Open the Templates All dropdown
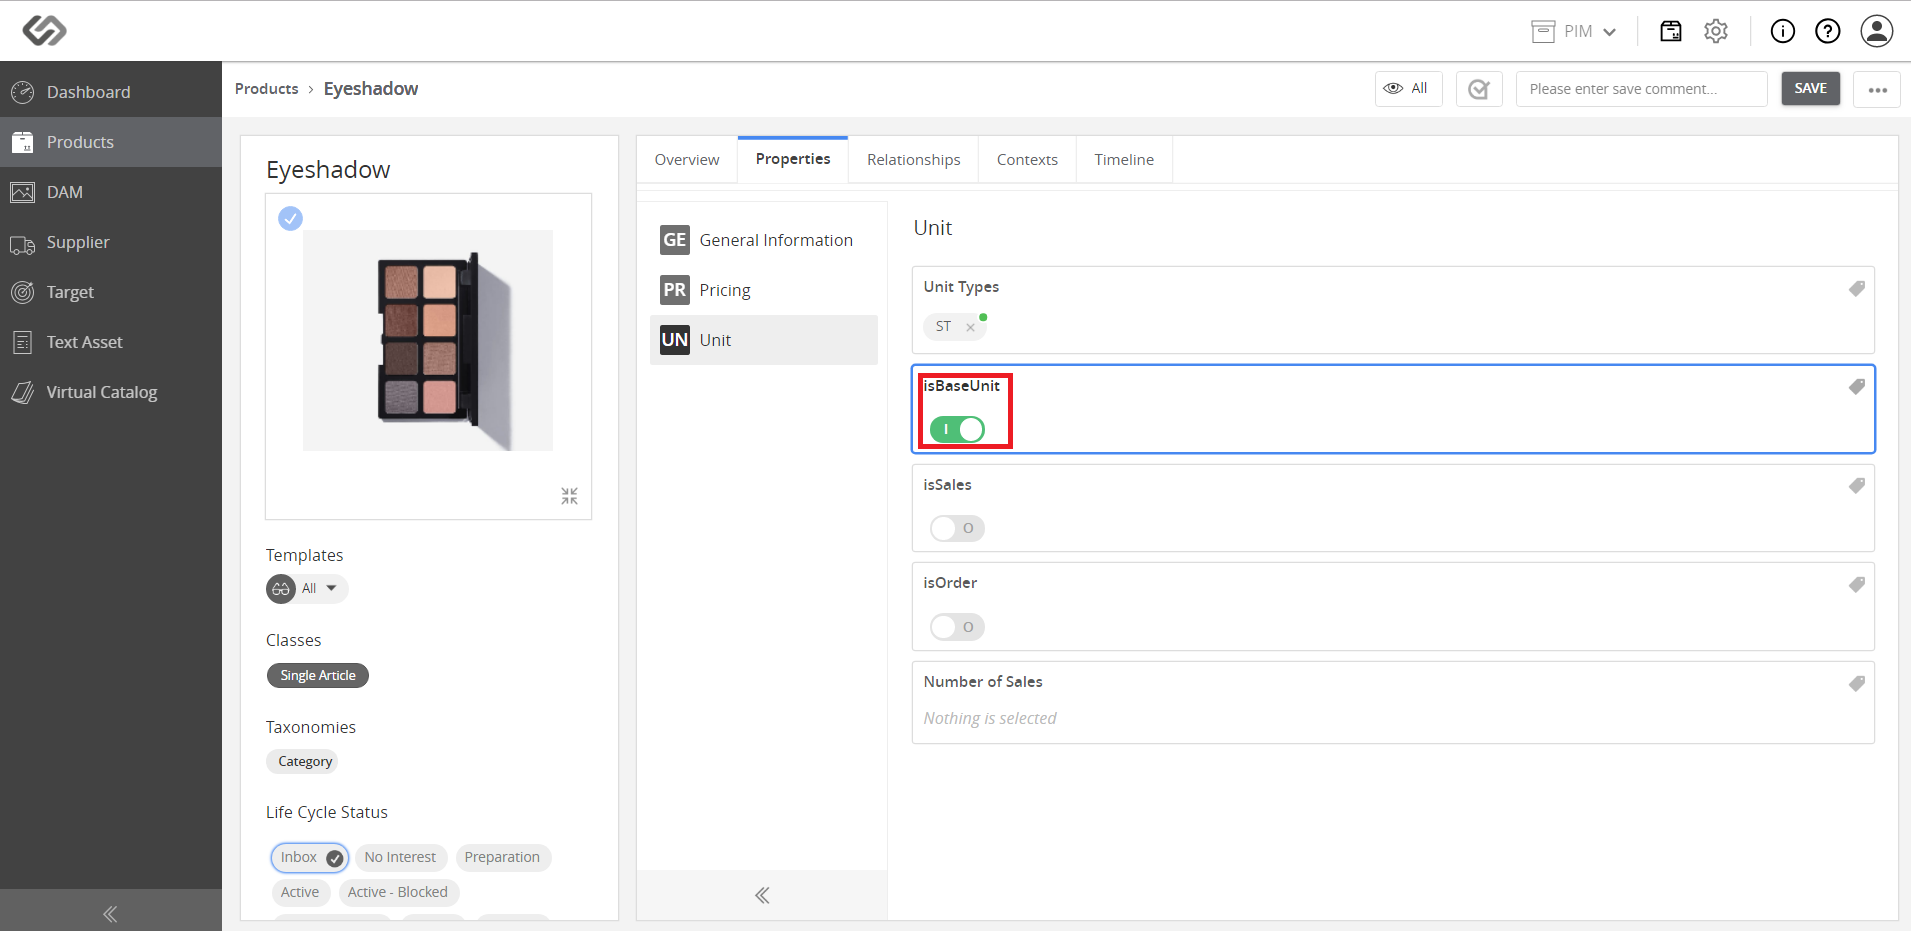Screen dimensions: 1911x931 pyautogui.click(x=307, y=588)
